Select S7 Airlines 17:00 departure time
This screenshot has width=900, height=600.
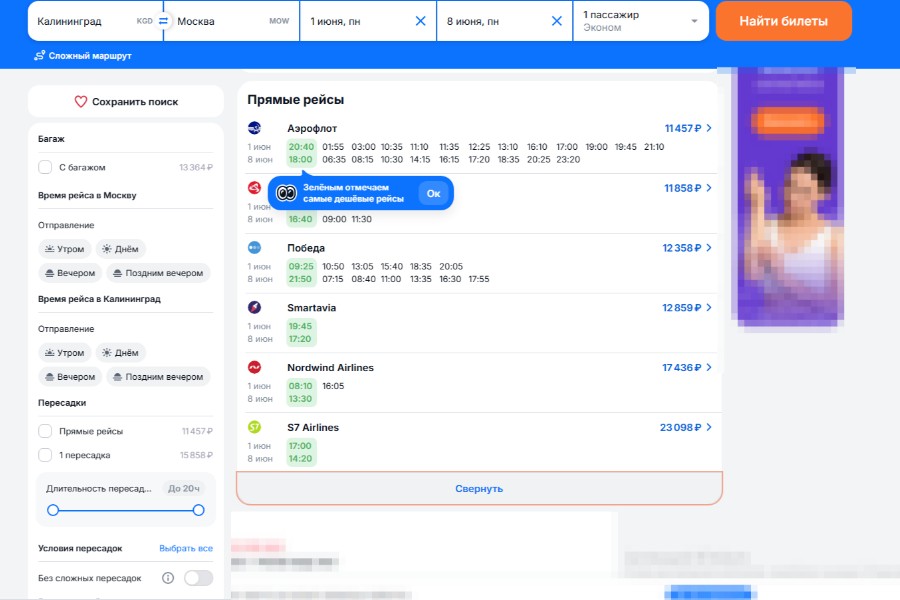[x=301, y=446]
